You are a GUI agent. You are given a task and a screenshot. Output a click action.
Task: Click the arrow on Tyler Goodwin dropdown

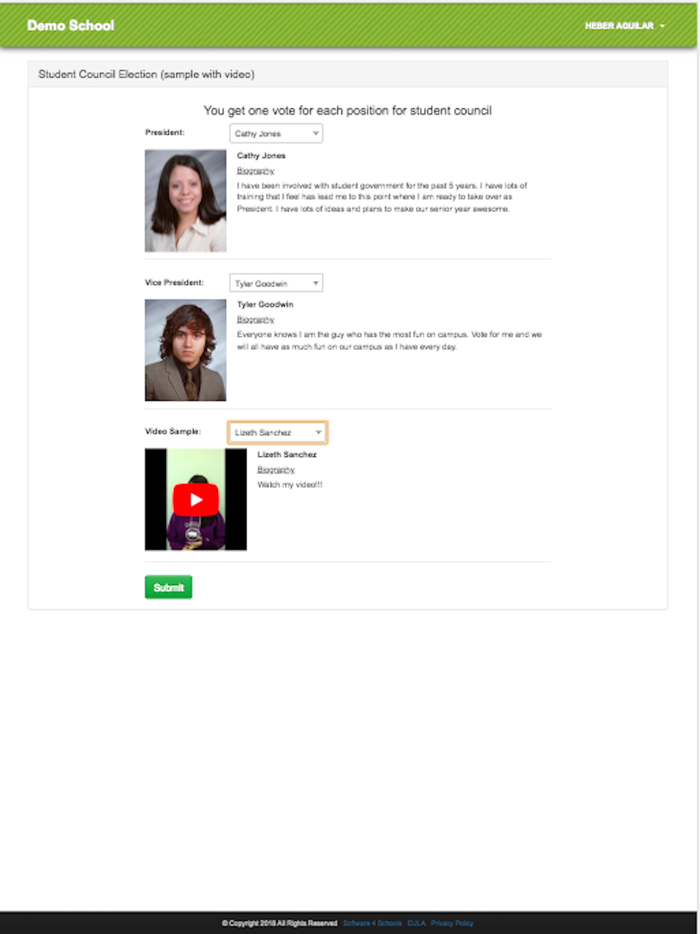315,283
